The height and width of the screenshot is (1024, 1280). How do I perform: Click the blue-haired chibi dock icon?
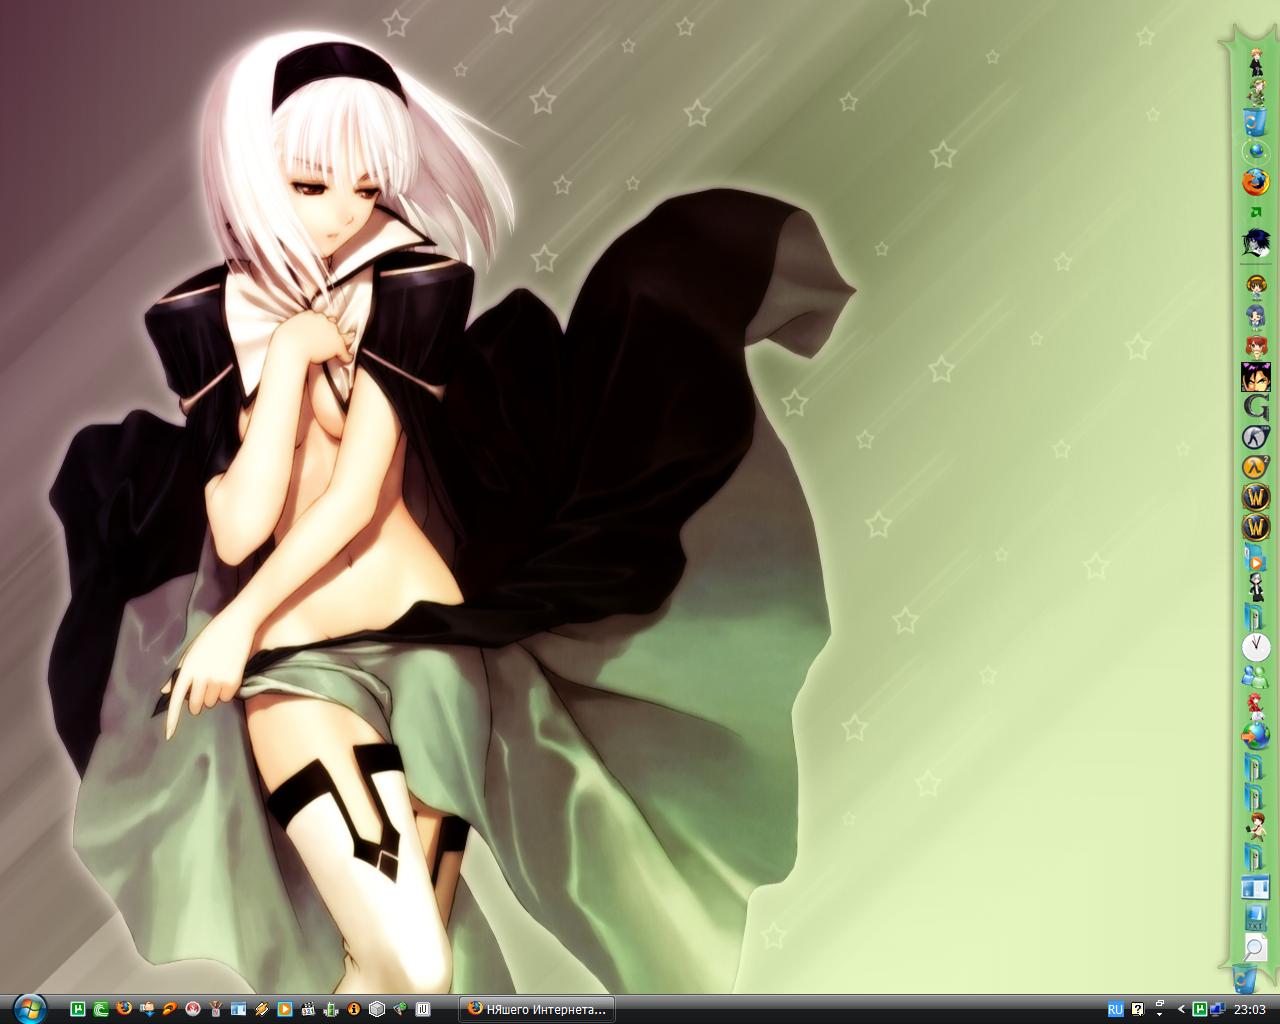1256,316
